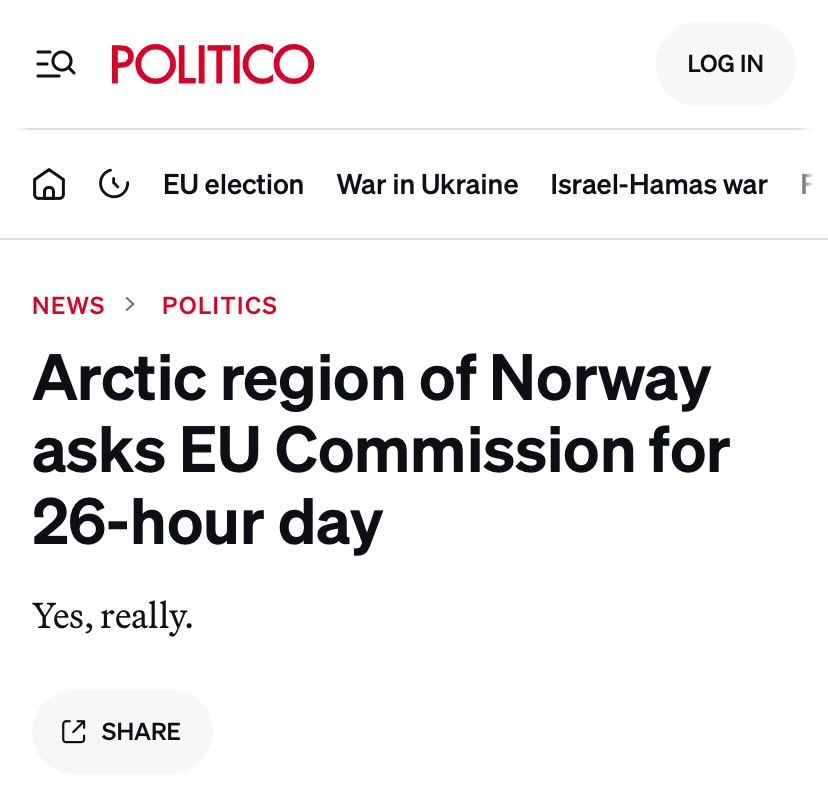Select War in Ukraine in navigation

pos(427,185)
